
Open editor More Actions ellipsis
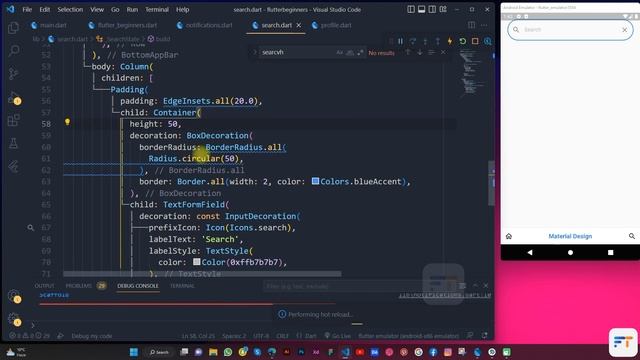(x=484, y=25)
